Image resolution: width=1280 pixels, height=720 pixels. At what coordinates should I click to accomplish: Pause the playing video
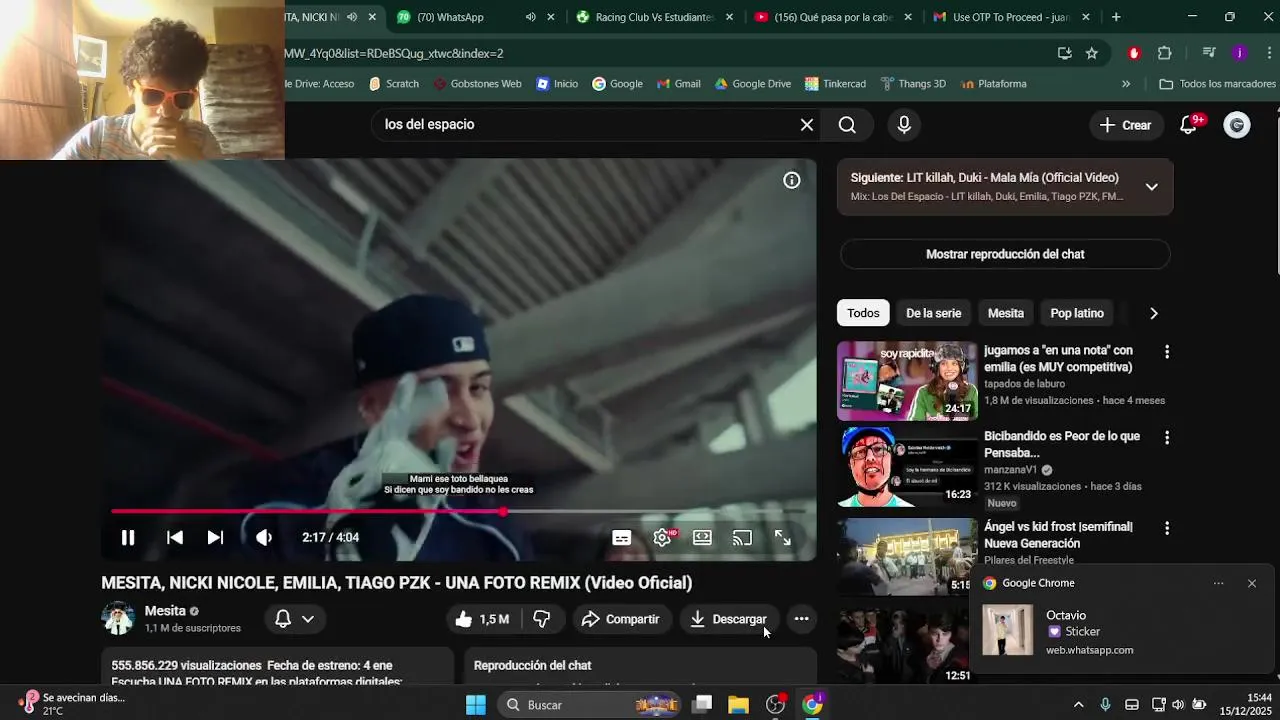click(x=128, y=538)
